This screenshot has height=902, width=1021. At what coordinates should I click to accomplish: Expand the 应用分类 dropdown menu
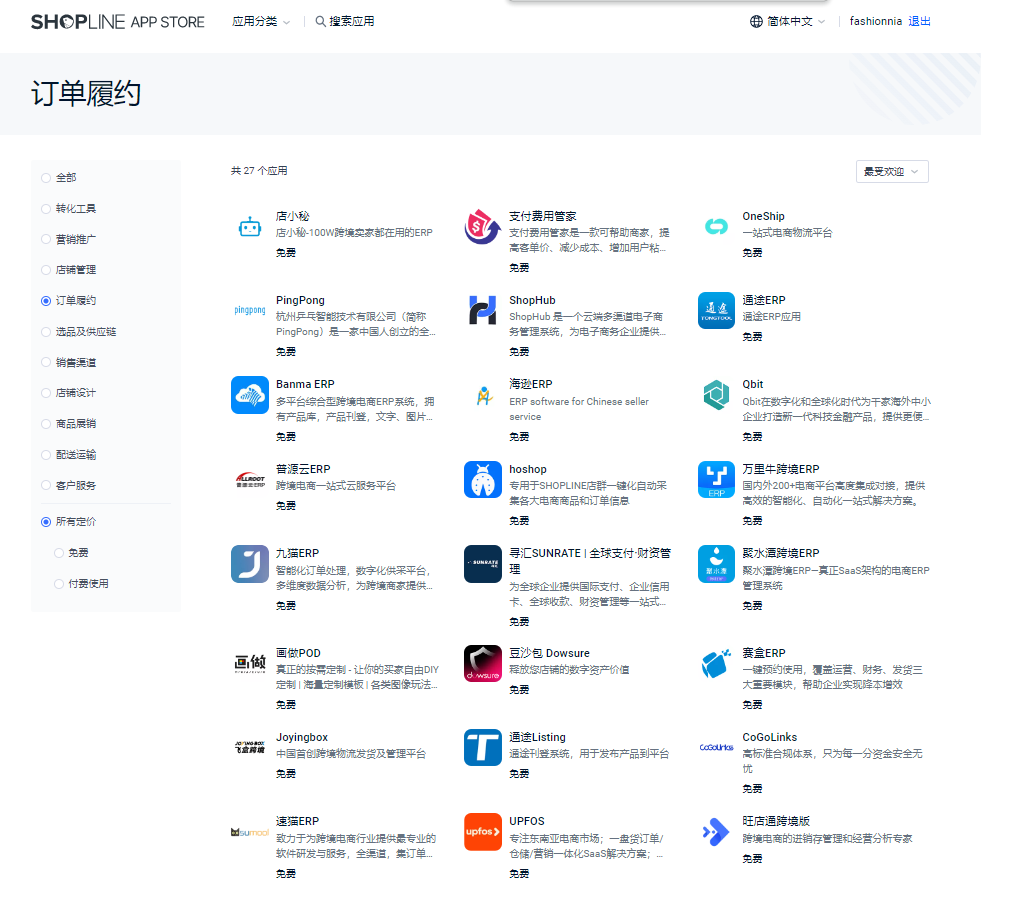pyautogui.click(x=261, y=21)
